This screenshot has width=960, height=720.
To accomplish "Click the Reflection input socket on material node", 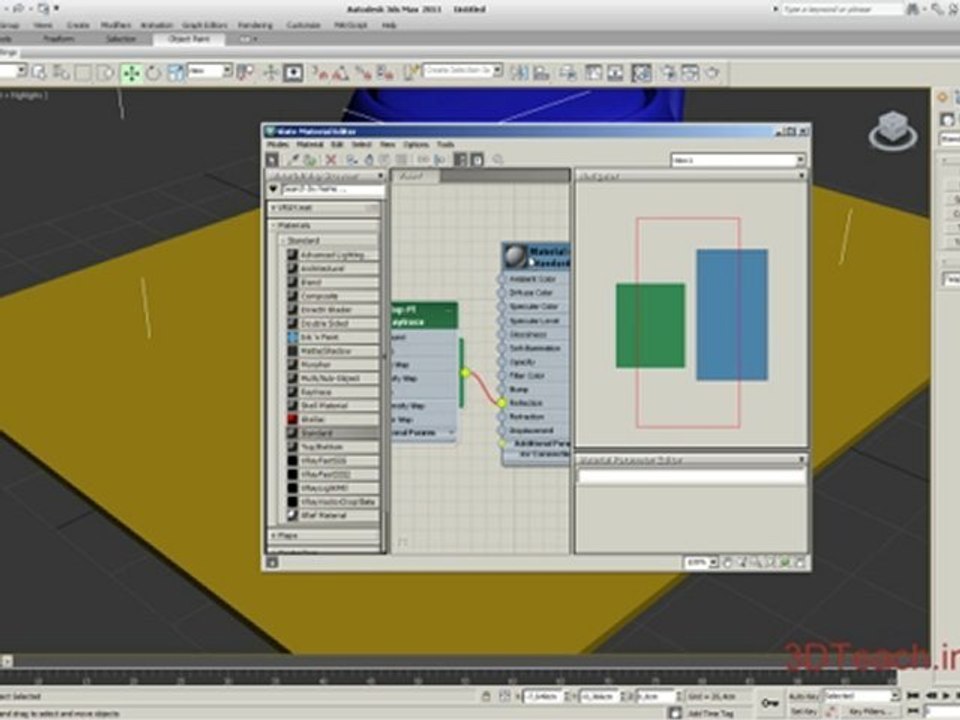I will 502,403.
